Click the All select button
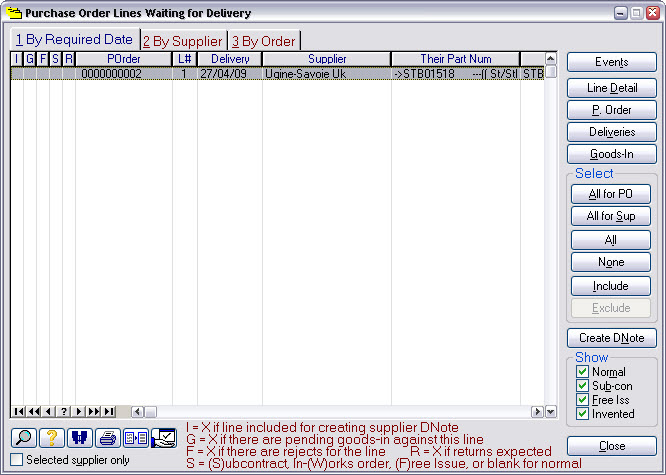The height and width of the screenshot is (475, 666). [x=611, y=240]
